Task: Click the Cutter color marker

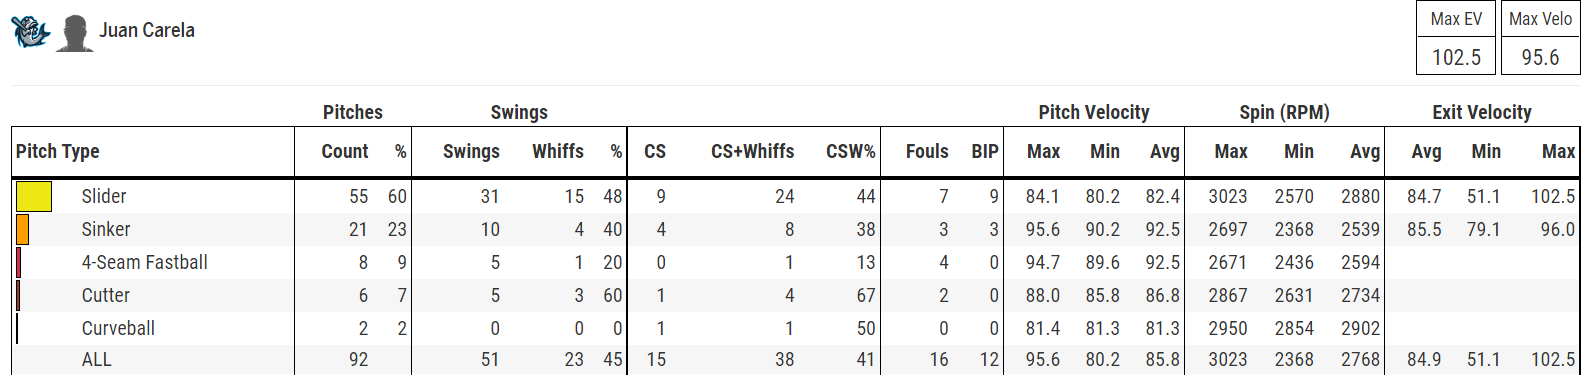Action: click(19, 295)
